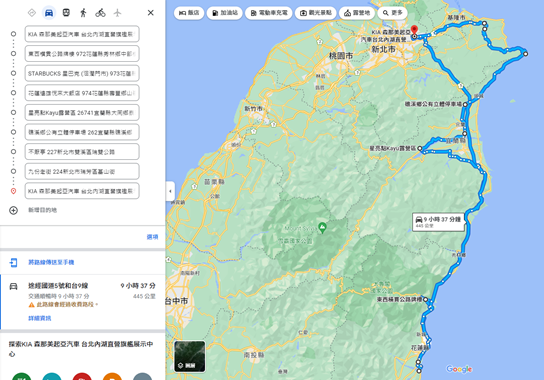Image resolution: width=544 pixels, height=380 pixels.
Task: Open the map layers thumbnail
Action: [x=189, y=356]
